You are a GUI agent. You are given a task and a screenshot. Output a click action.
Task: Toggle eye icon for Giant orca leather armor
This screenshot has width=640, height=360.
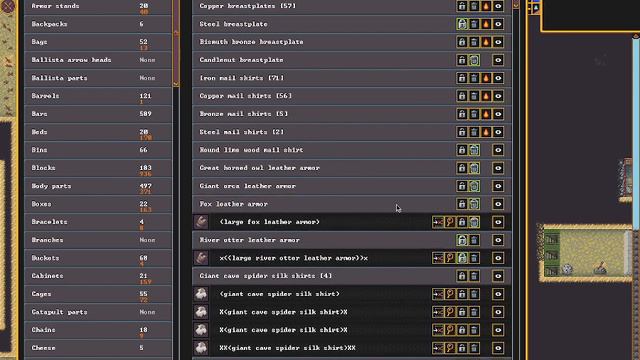[498, 186]
